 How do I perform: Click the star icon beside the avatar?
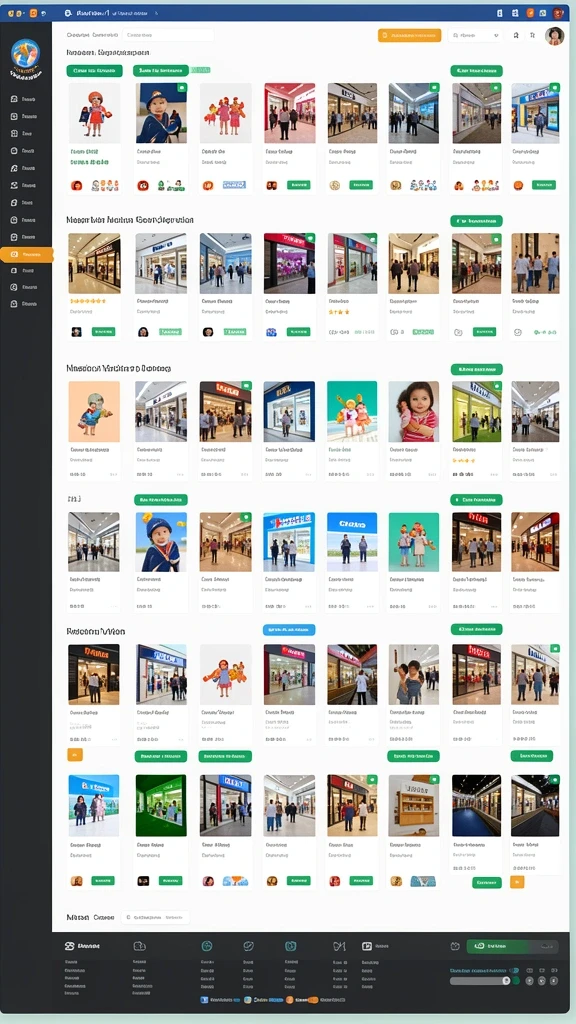533,35
